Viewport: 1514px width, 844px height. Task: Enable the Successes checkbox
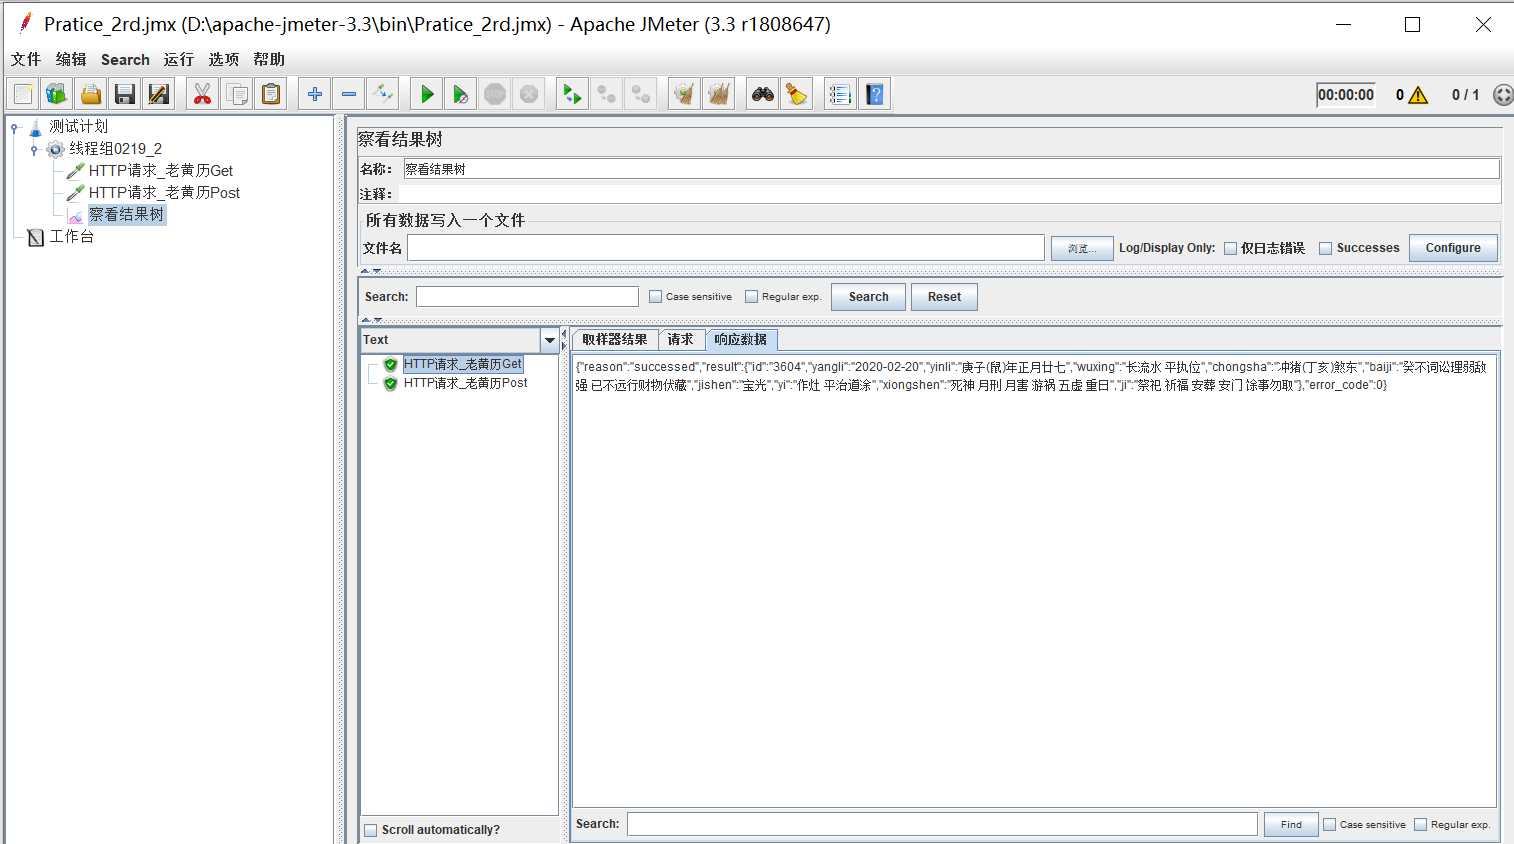(x=1326, y=248)
